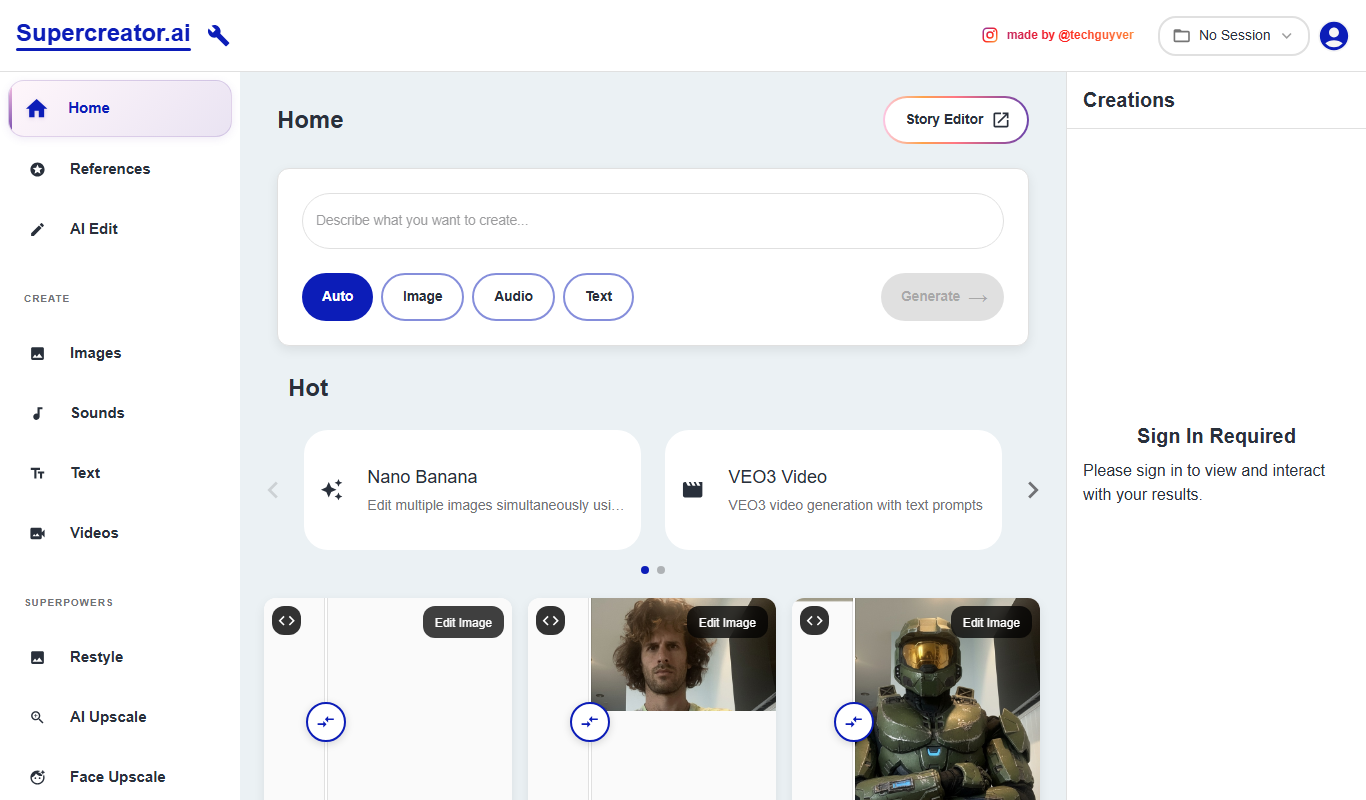This screenshot has width=1366, height=800.
Task: Click the comparison slider handle on curly-haired man card
Action: coord(589,721)
